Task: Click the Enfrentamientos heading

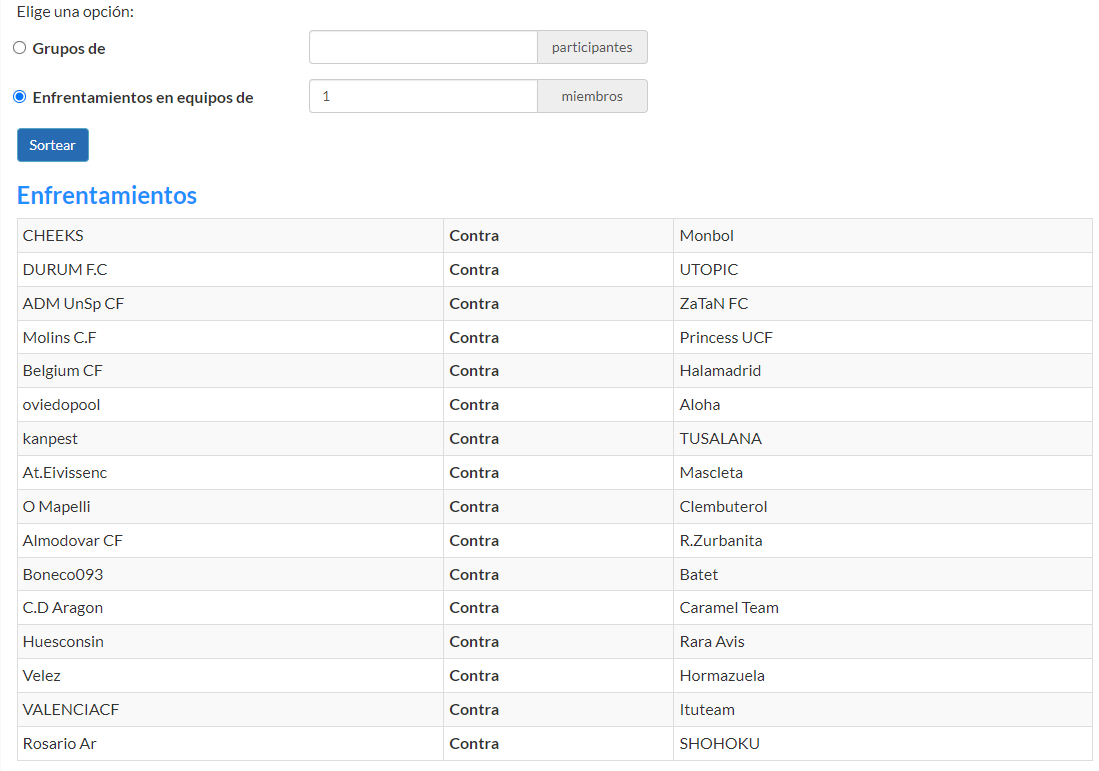Action: click(107, 195)
